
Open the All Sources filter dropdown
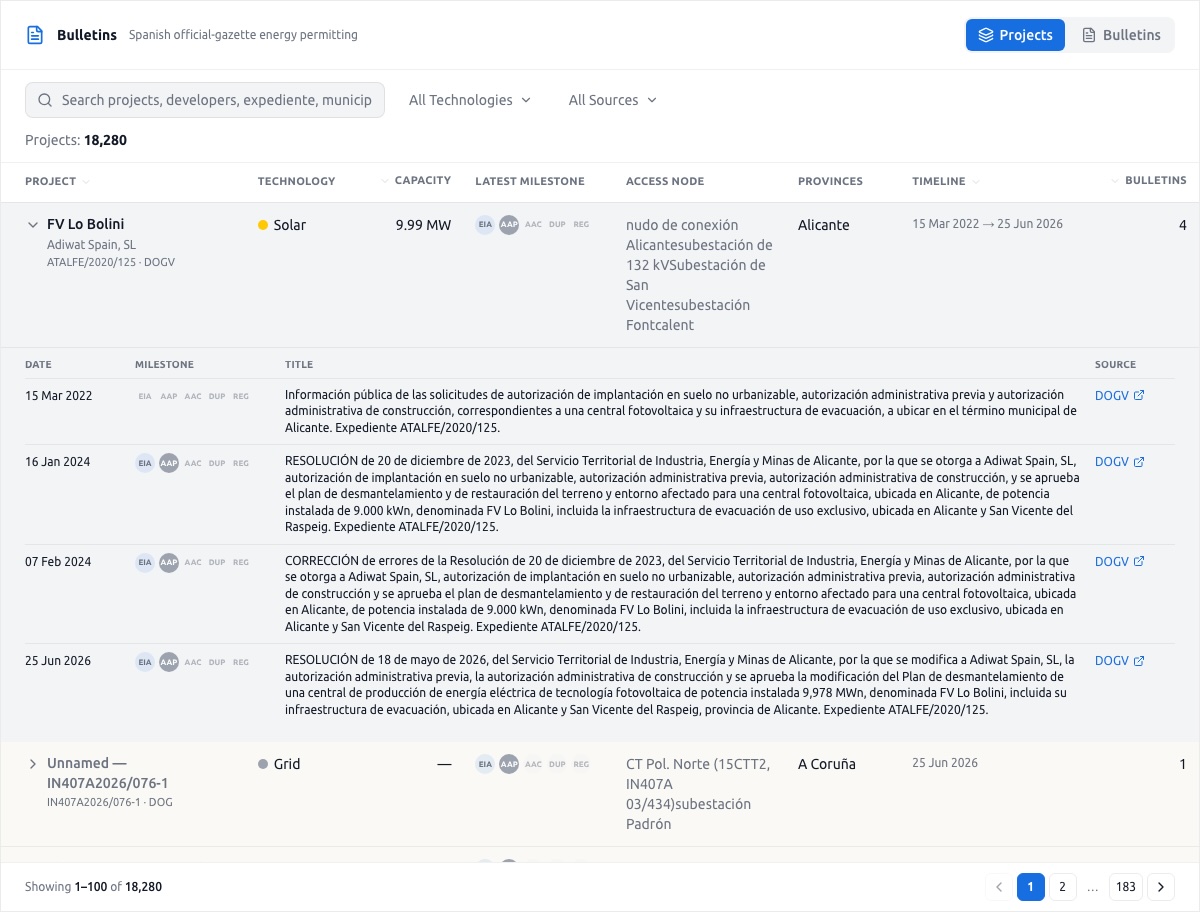[x=613, y=100]
